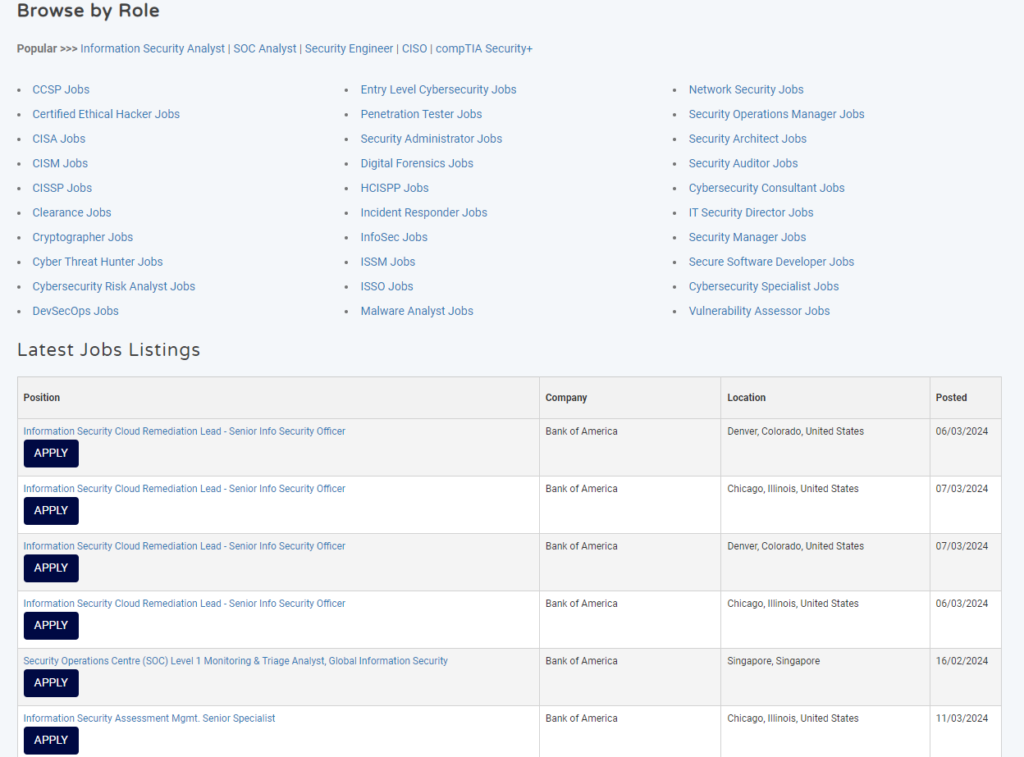Viewport: 1024px width, 757px height.
Task: Go to CISM Jobs
Action: (x=60, y=163)
